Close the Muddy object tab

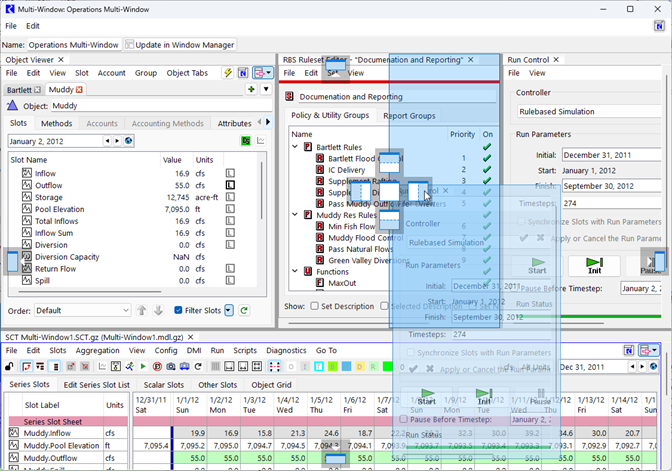tap(80, 90)
